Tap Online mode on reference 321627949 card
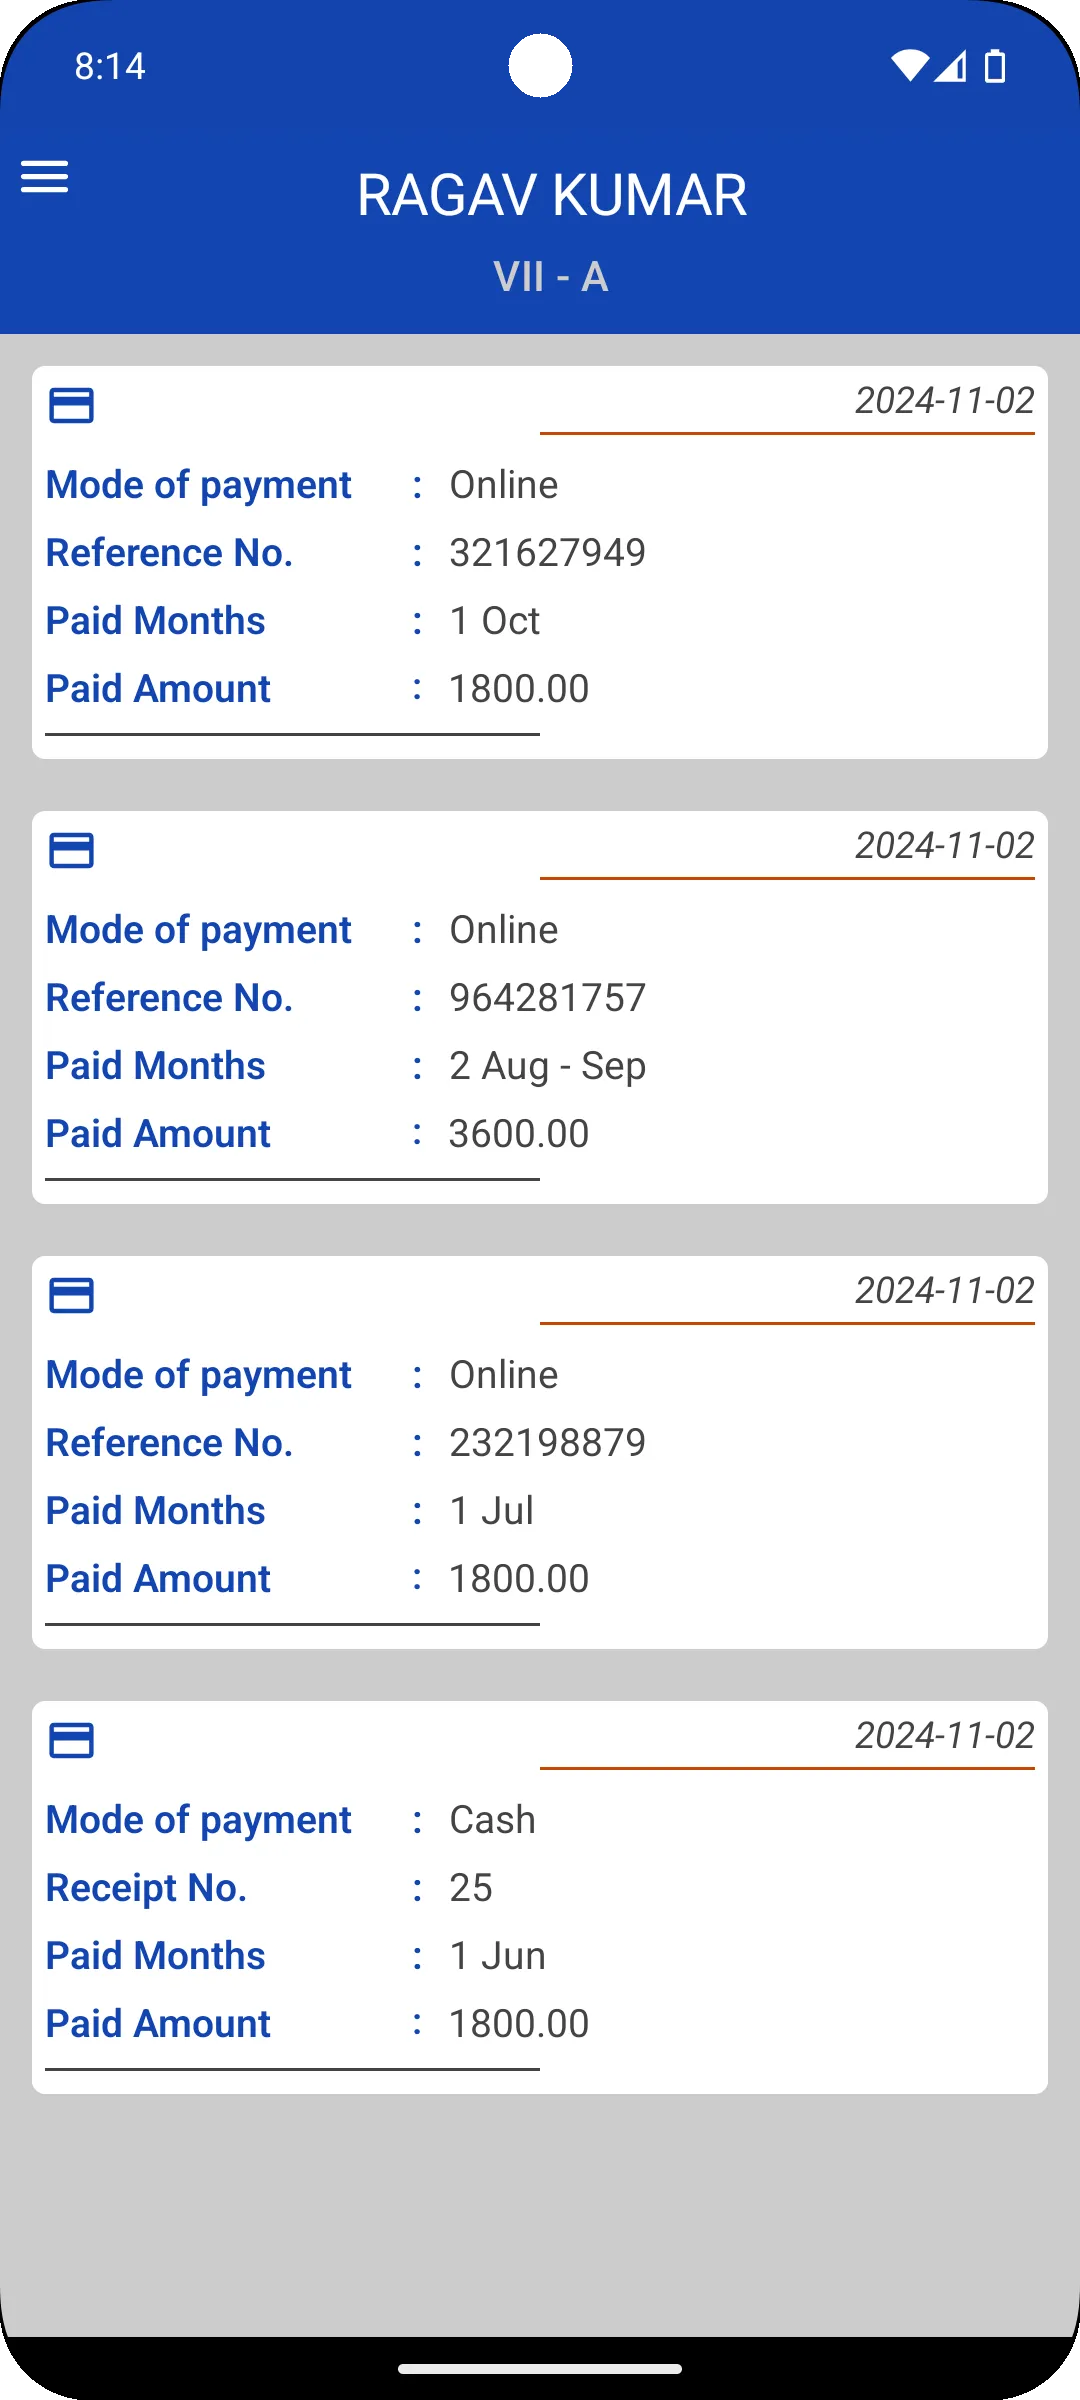The image size is (1080, 2400). coord(503,485)
